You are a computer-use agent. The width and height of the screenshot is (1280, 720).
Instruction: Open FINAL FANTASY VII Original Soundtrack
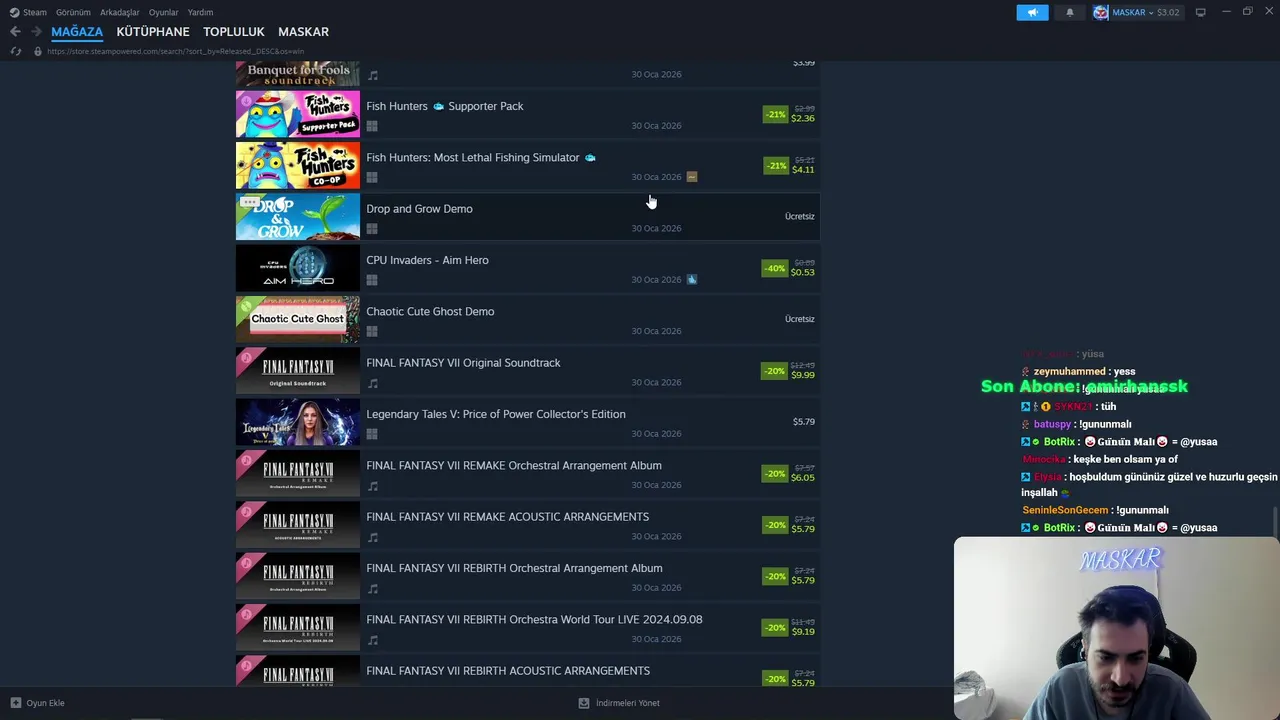coord(463,363)
